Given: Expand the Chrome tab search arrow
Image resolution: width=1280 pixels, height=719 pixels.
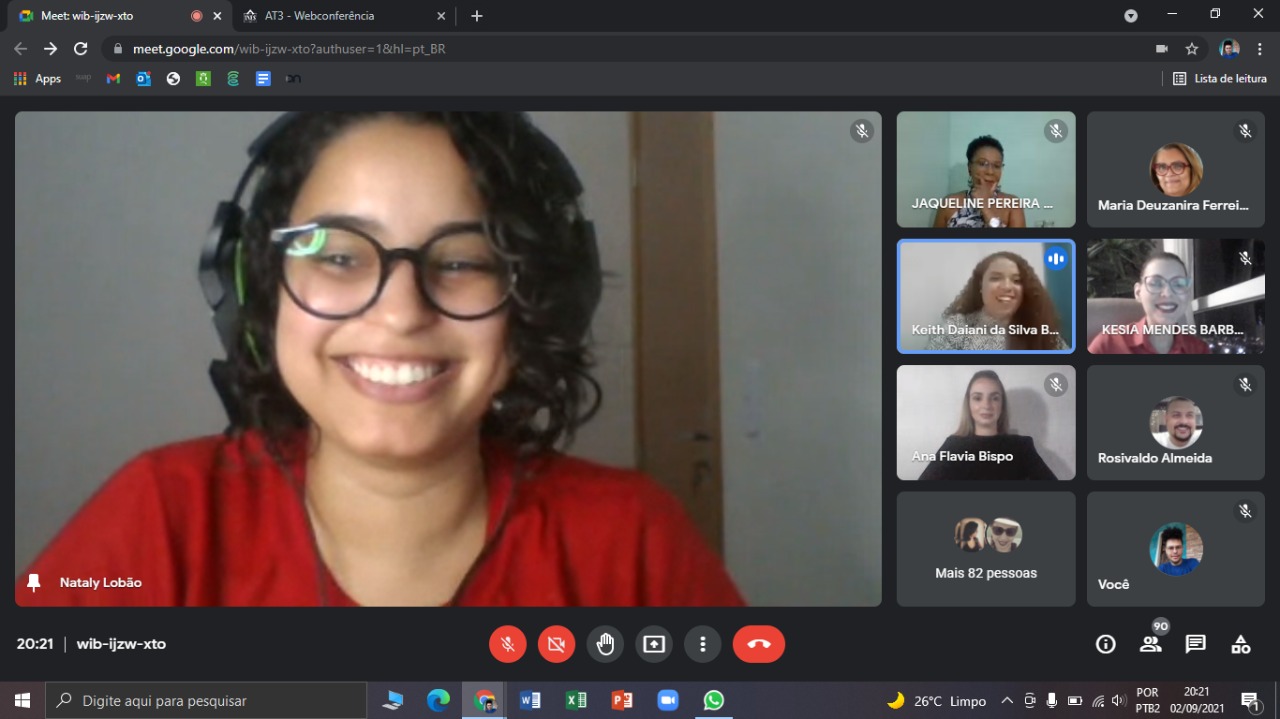Looking at the screenshot, I should pos(1131,16).
